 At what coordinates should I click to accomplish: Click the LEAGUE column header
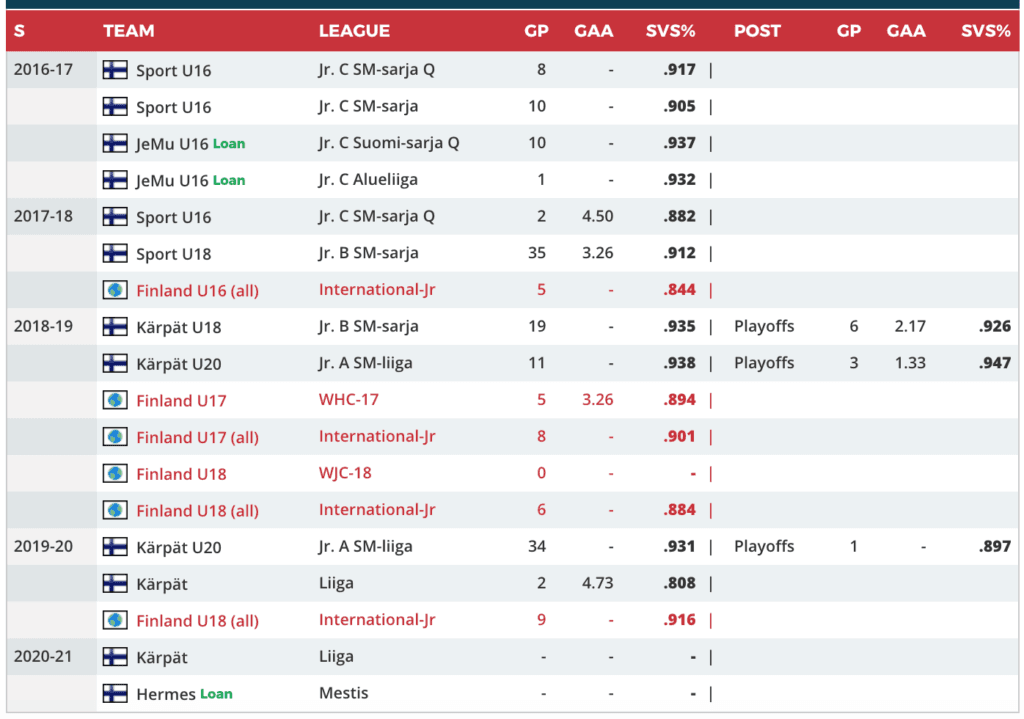[x=354, y=31]
